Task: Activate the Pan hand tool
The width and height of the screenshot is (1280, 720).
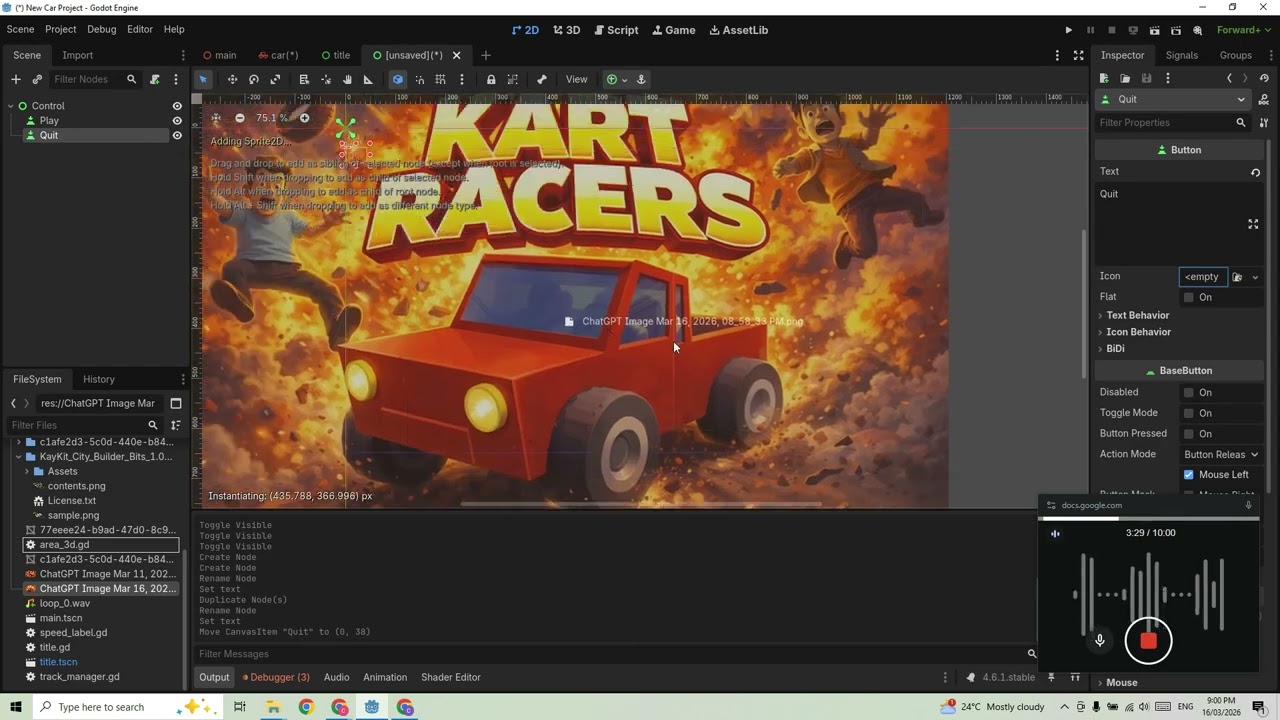Action: [x=347, y=80]
